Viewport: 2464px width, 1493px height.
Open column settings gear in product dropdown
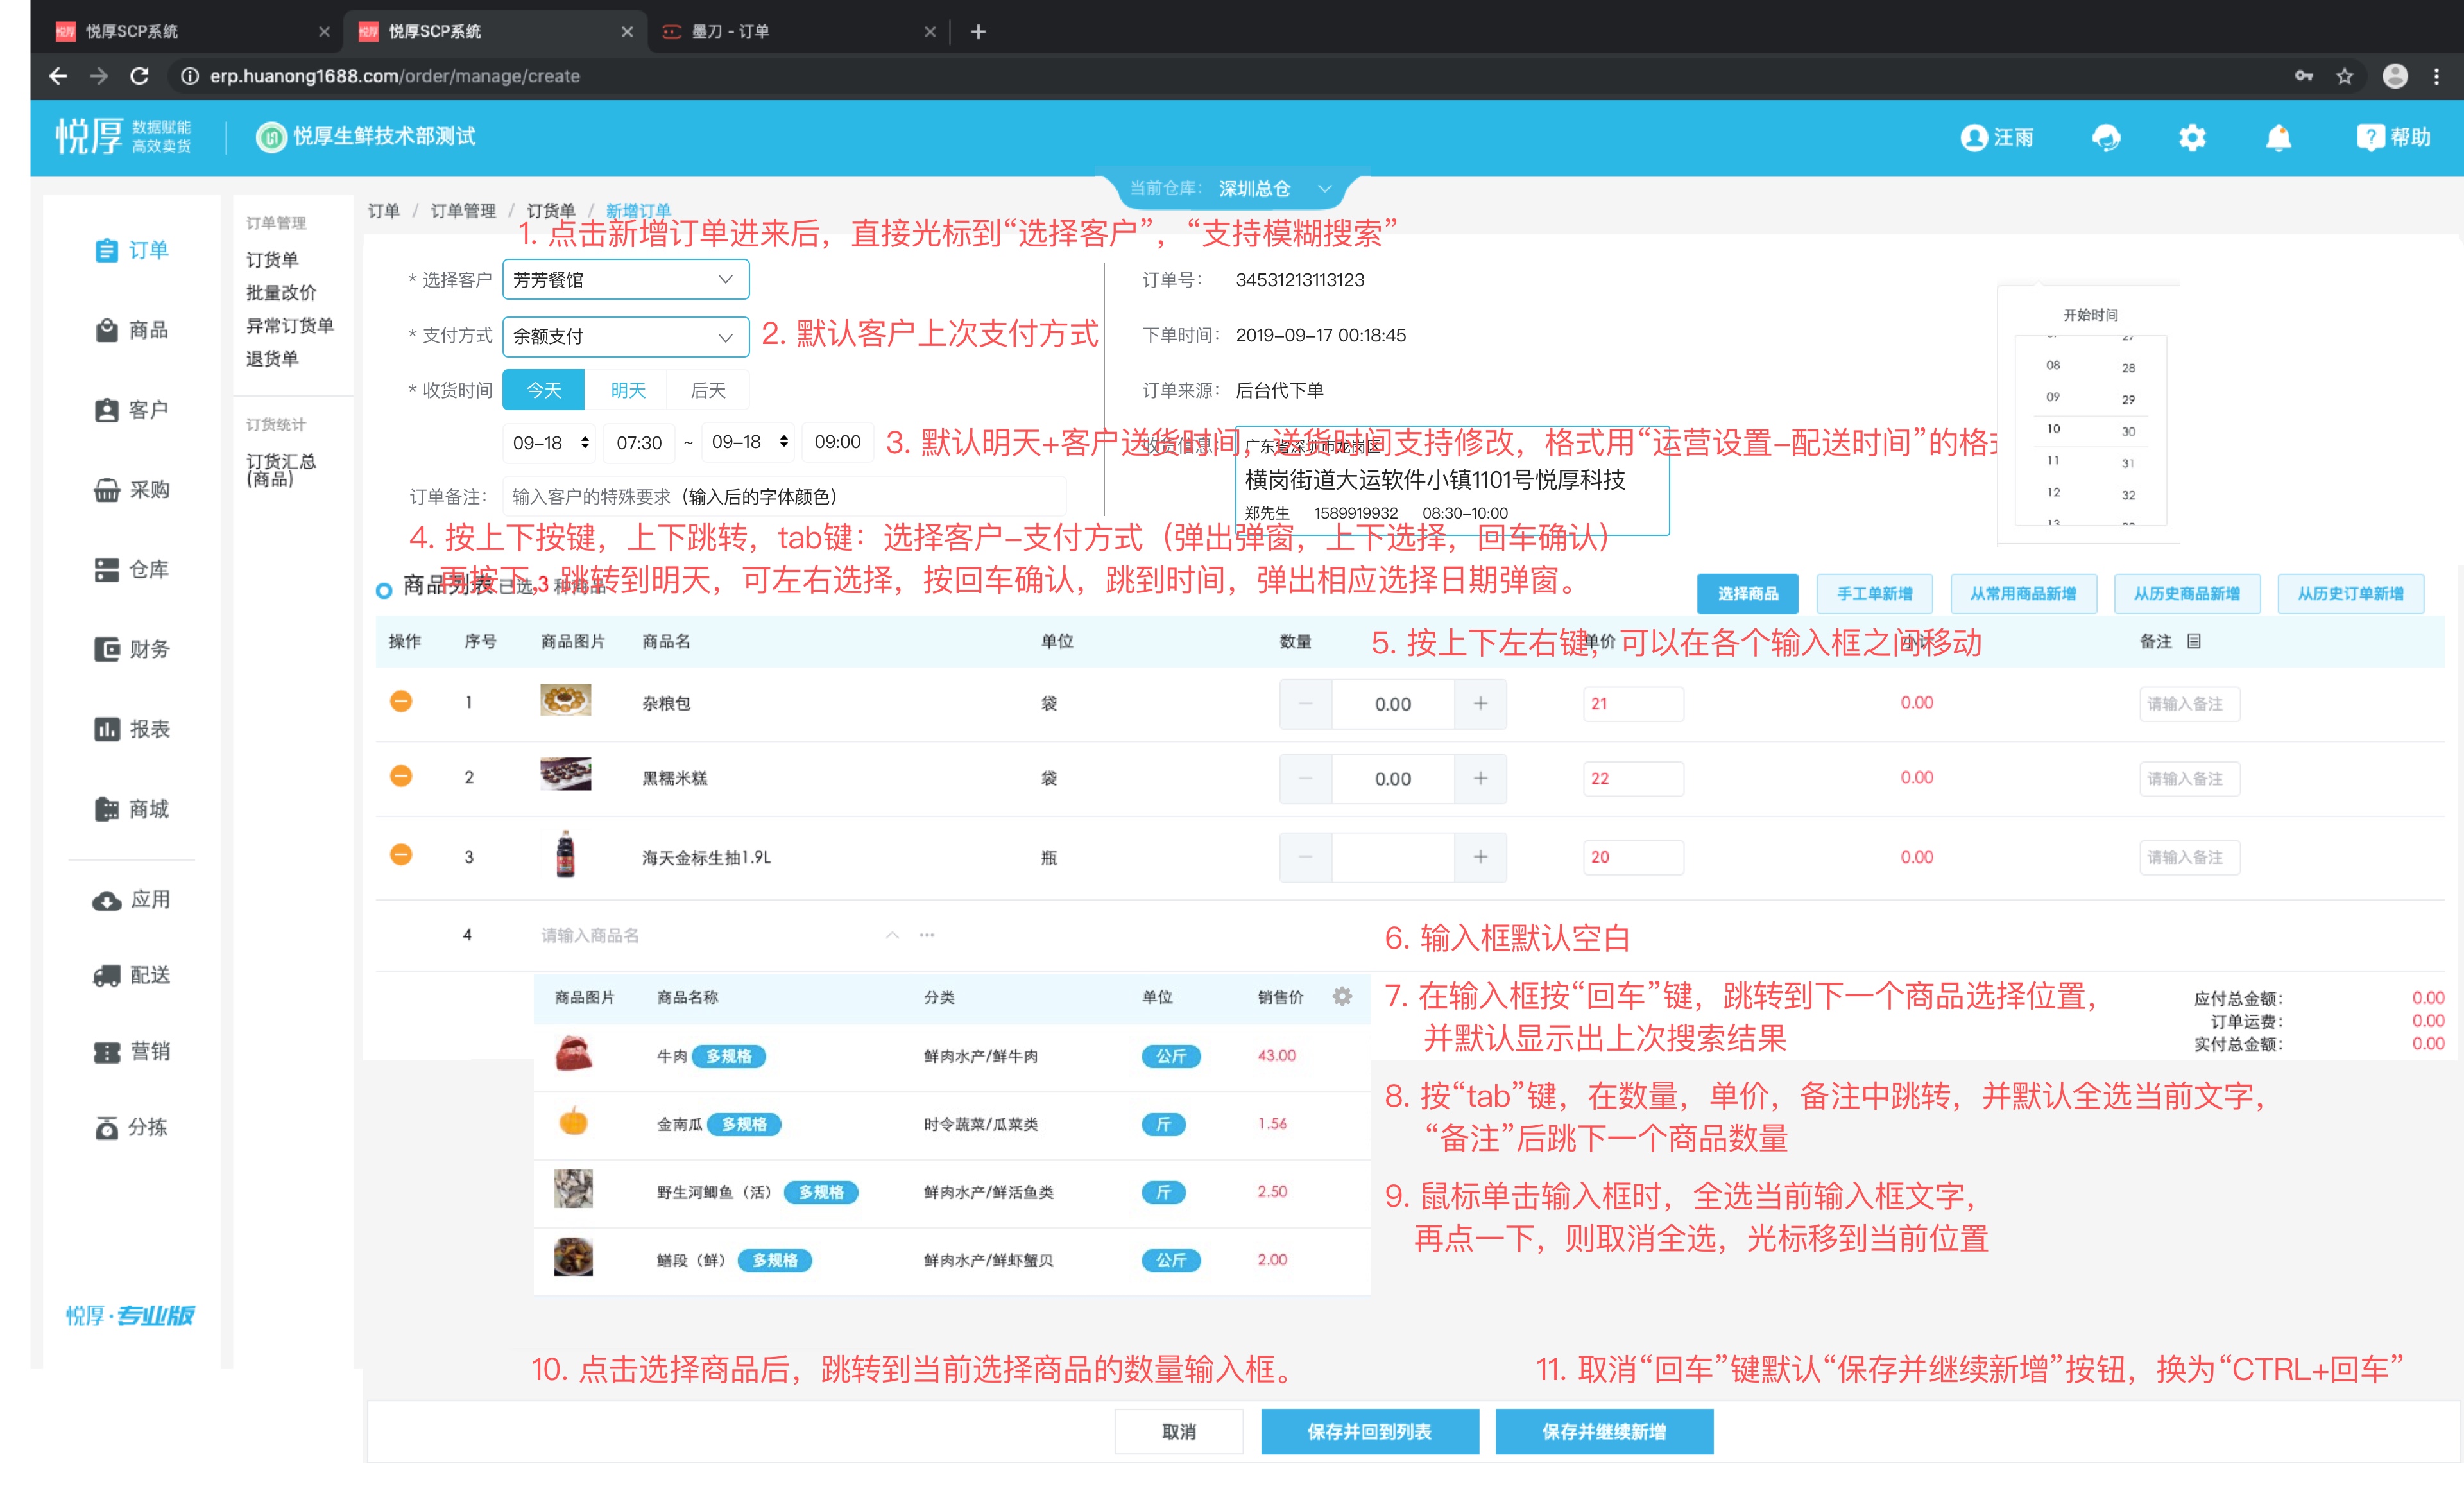tap(1342, 996)
